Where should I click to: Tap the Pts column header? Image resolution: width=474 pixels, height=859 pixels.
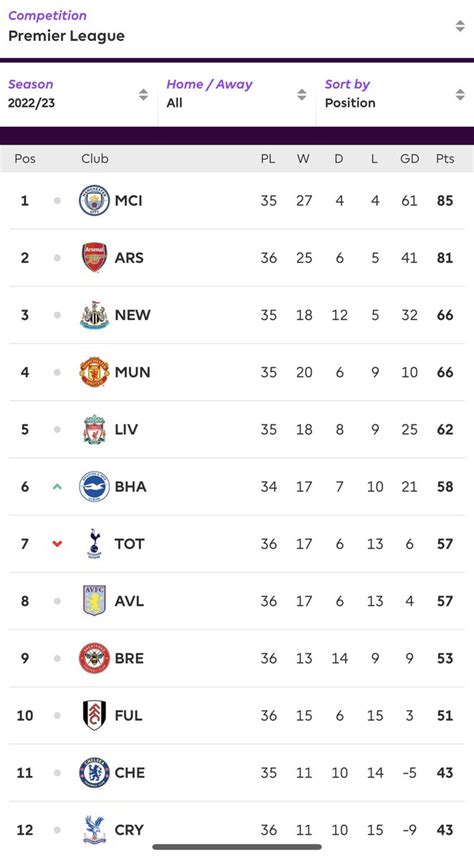tap(445, 159)
